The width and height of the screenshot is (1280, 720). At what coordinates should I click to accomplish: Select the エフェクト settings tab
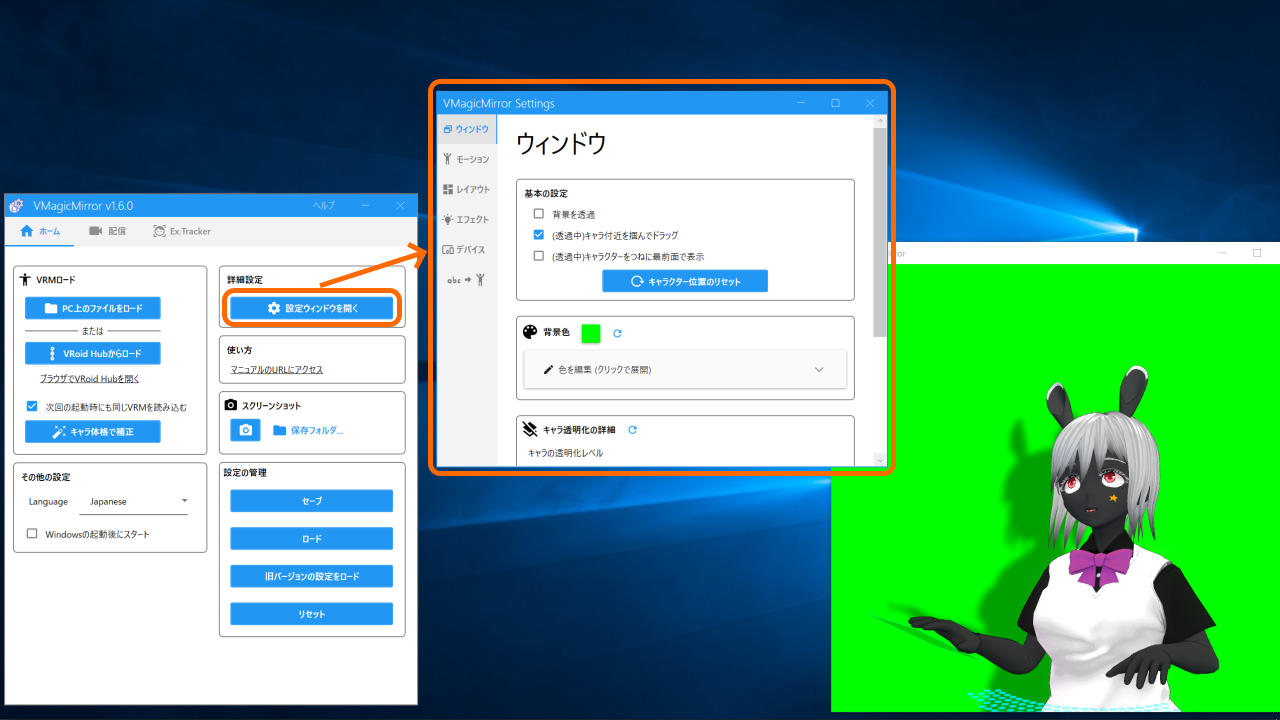tap(466, 219)
